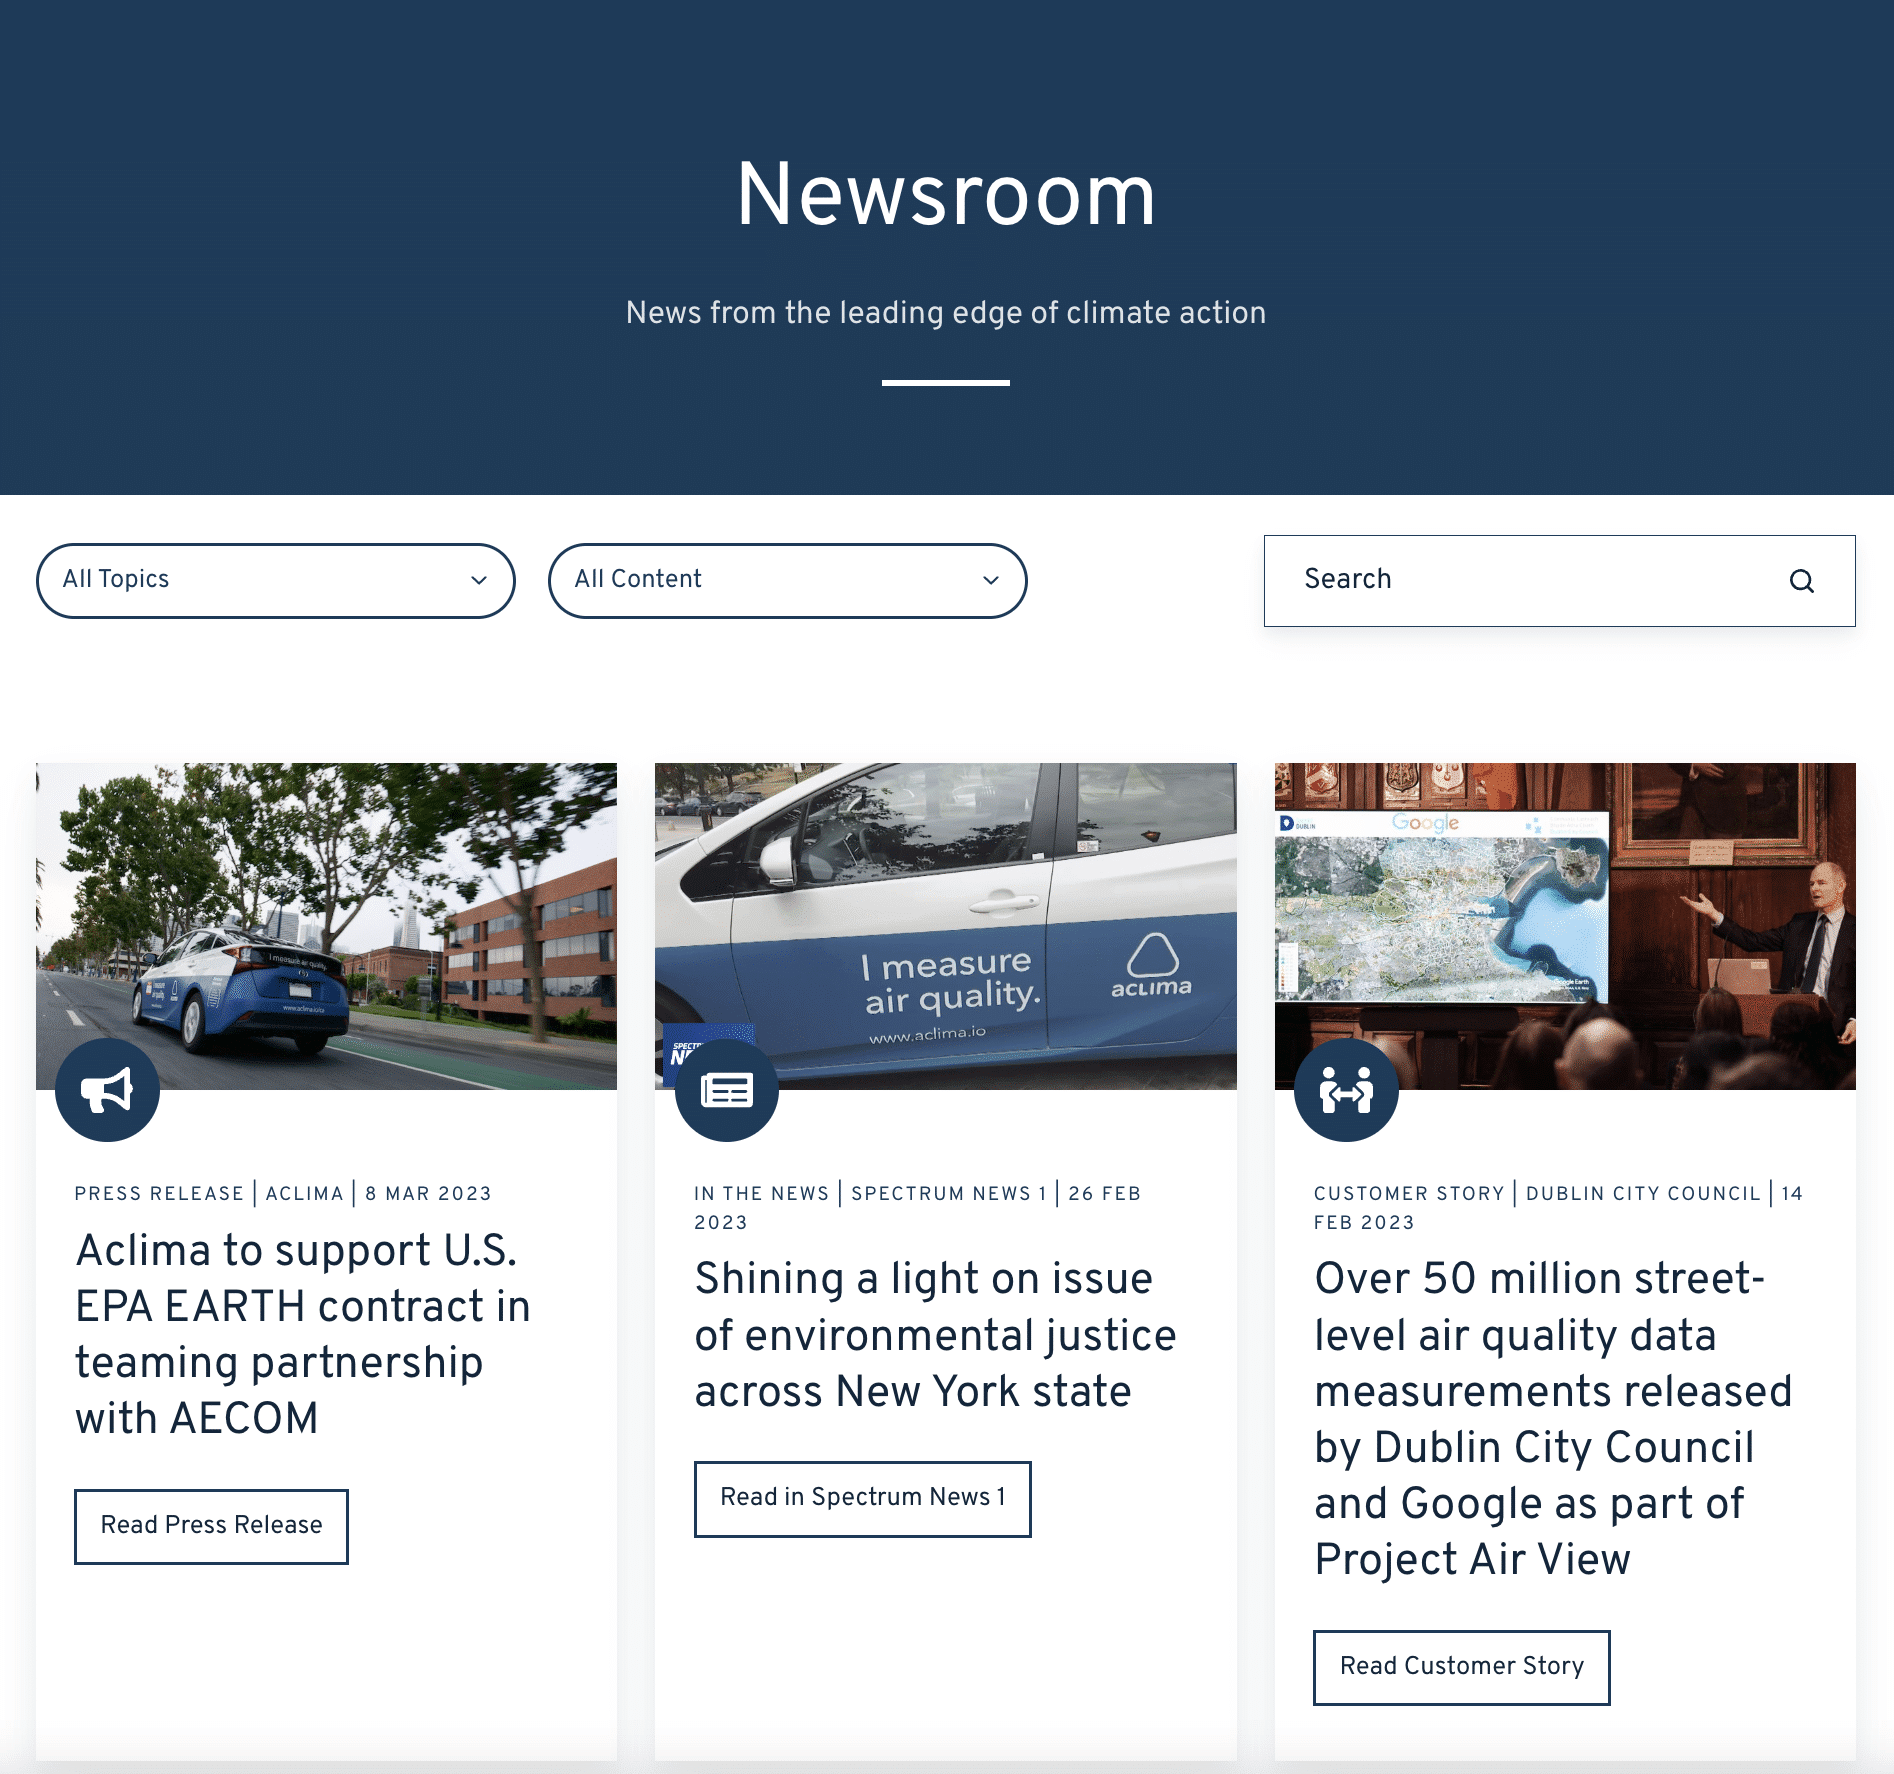Viewport: 1894px width, 1774px height.
Task: Select the IN THE NEWS category label
Action: (x=762, y=1193)
